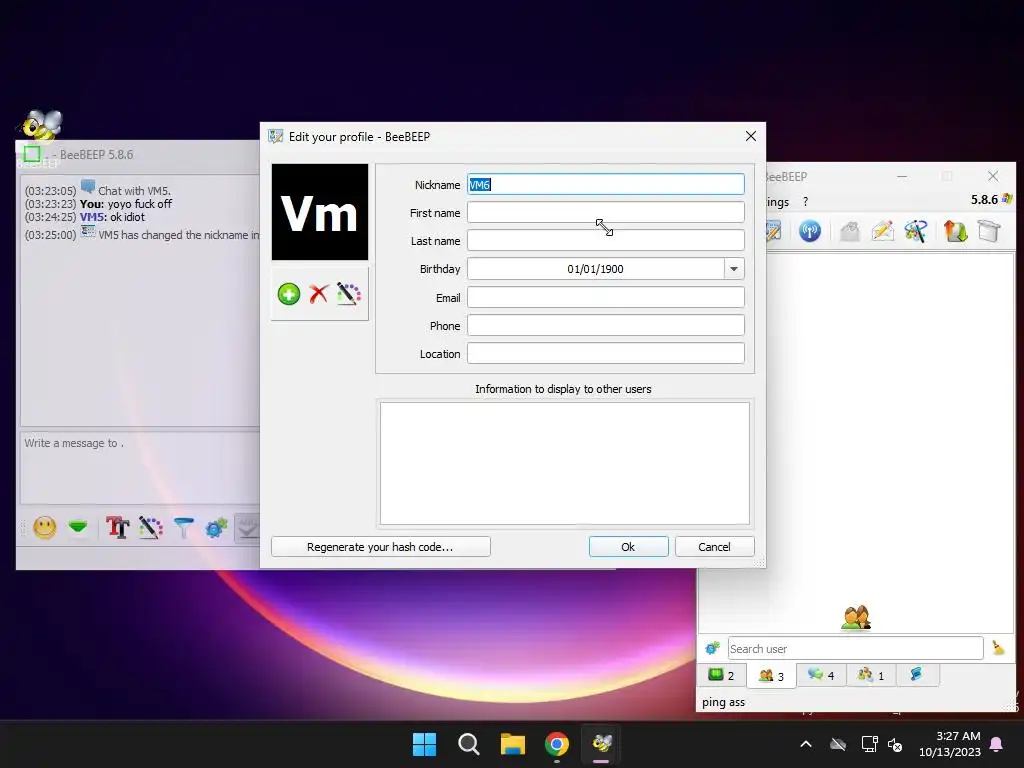Click the Vm avatar picture in profile dialog
Image resolution: width=1024 pixels, height=768 pixels.
click(320, 212)
